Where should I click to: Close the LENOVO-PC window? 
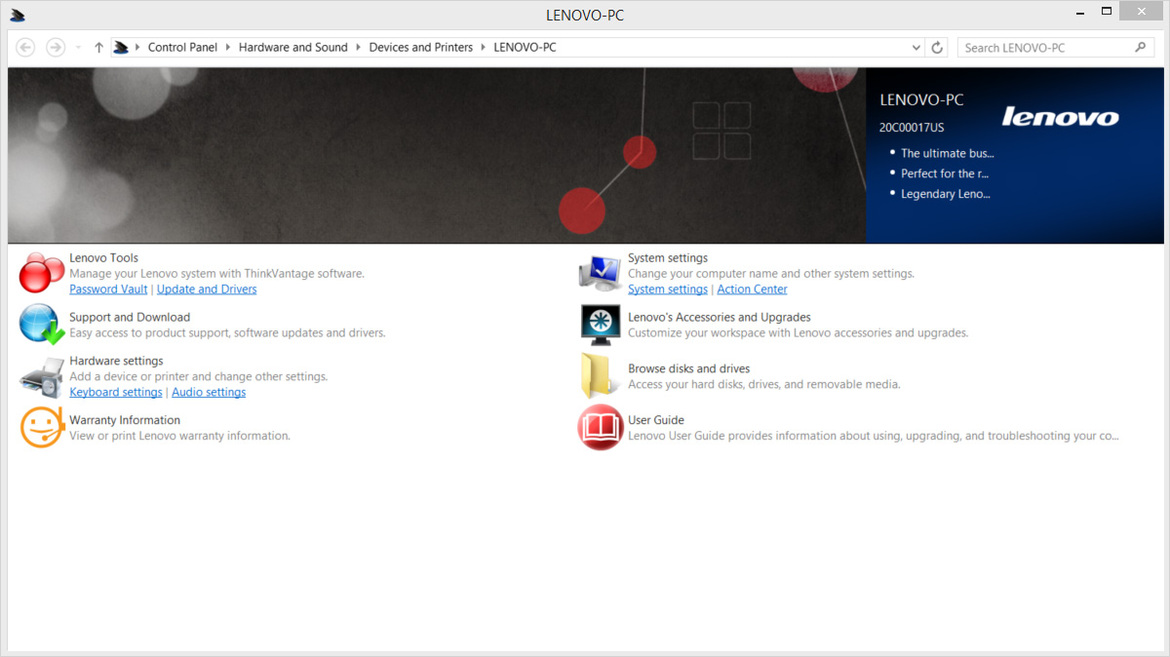1141,11
